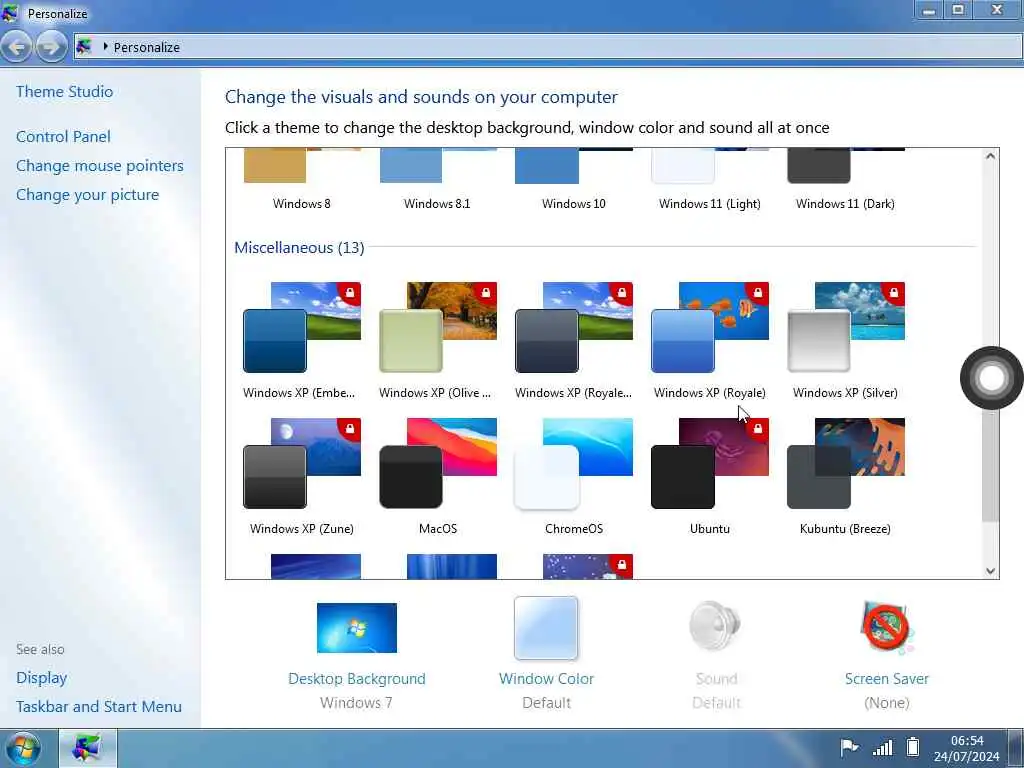This screenshot has width=1024, height=768.
Task: Click the Personalize taskbar button
Action: tap(88, 748)
